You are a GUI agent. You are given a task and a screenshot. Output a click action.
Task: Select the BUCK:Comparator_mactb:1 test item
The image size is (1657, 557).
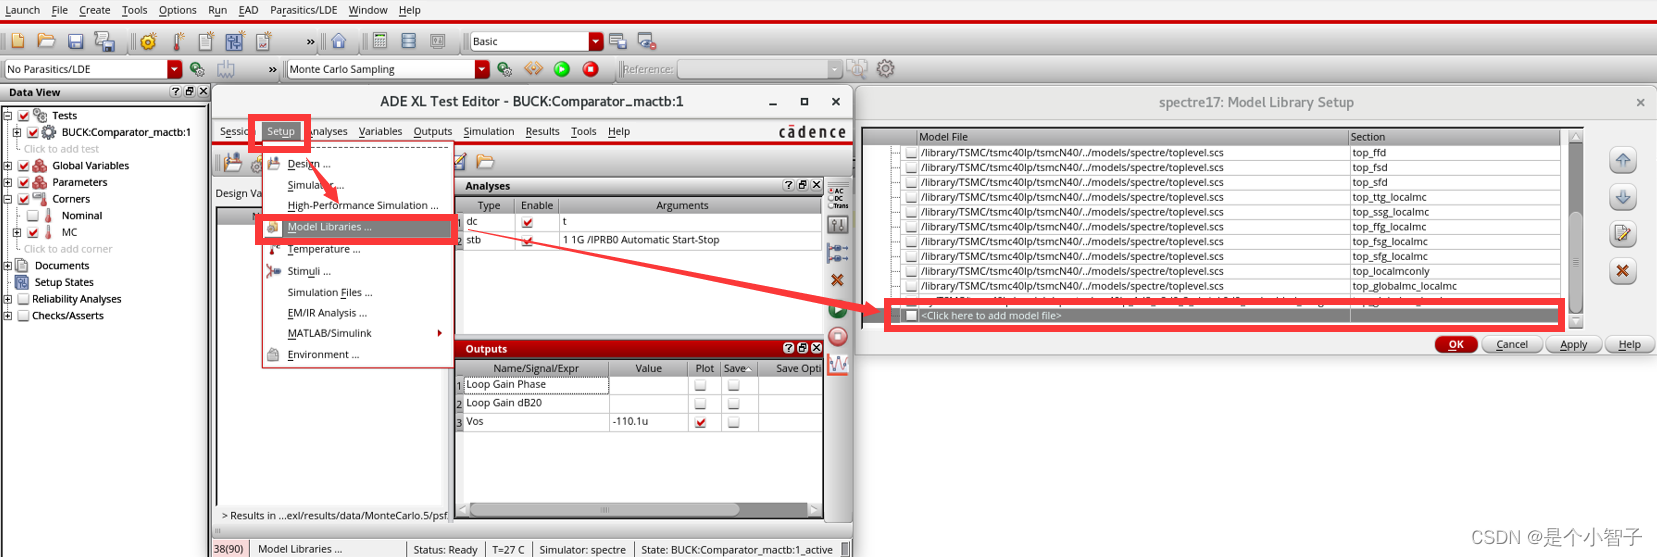tap(126, 132)
